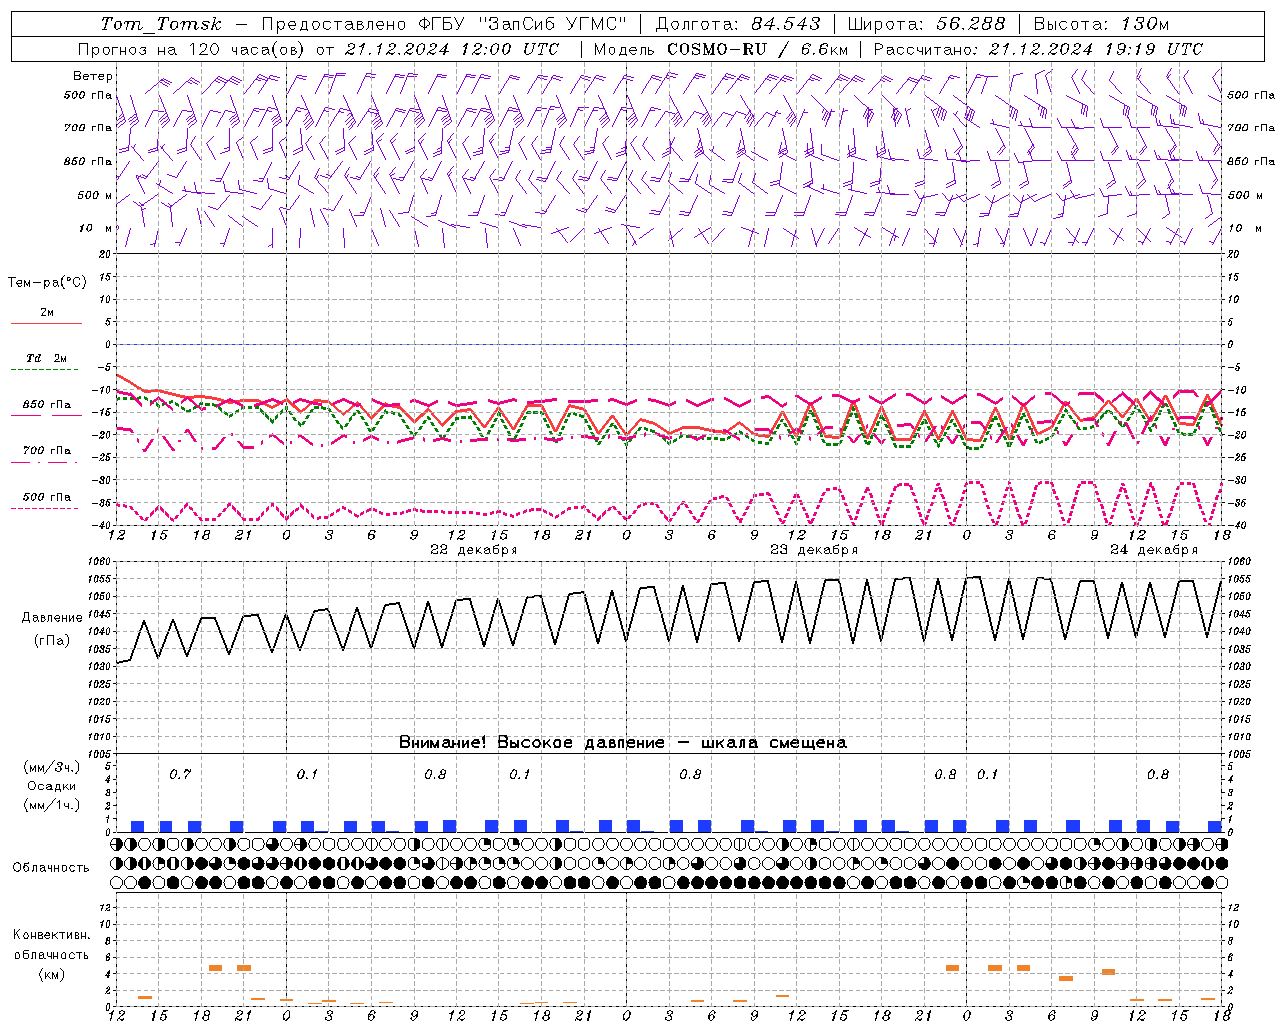Click the dotted pink line sample under '500 гПа' legend
The width and height of the screenshot is (1280, 1024).
pos(46,508)
